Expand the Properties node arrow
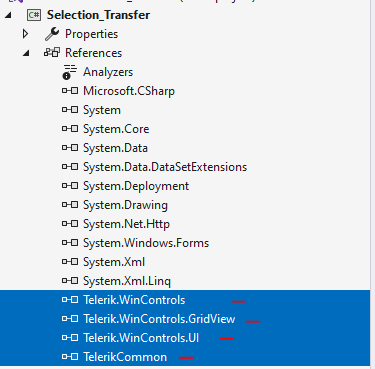 coord(25,34)
